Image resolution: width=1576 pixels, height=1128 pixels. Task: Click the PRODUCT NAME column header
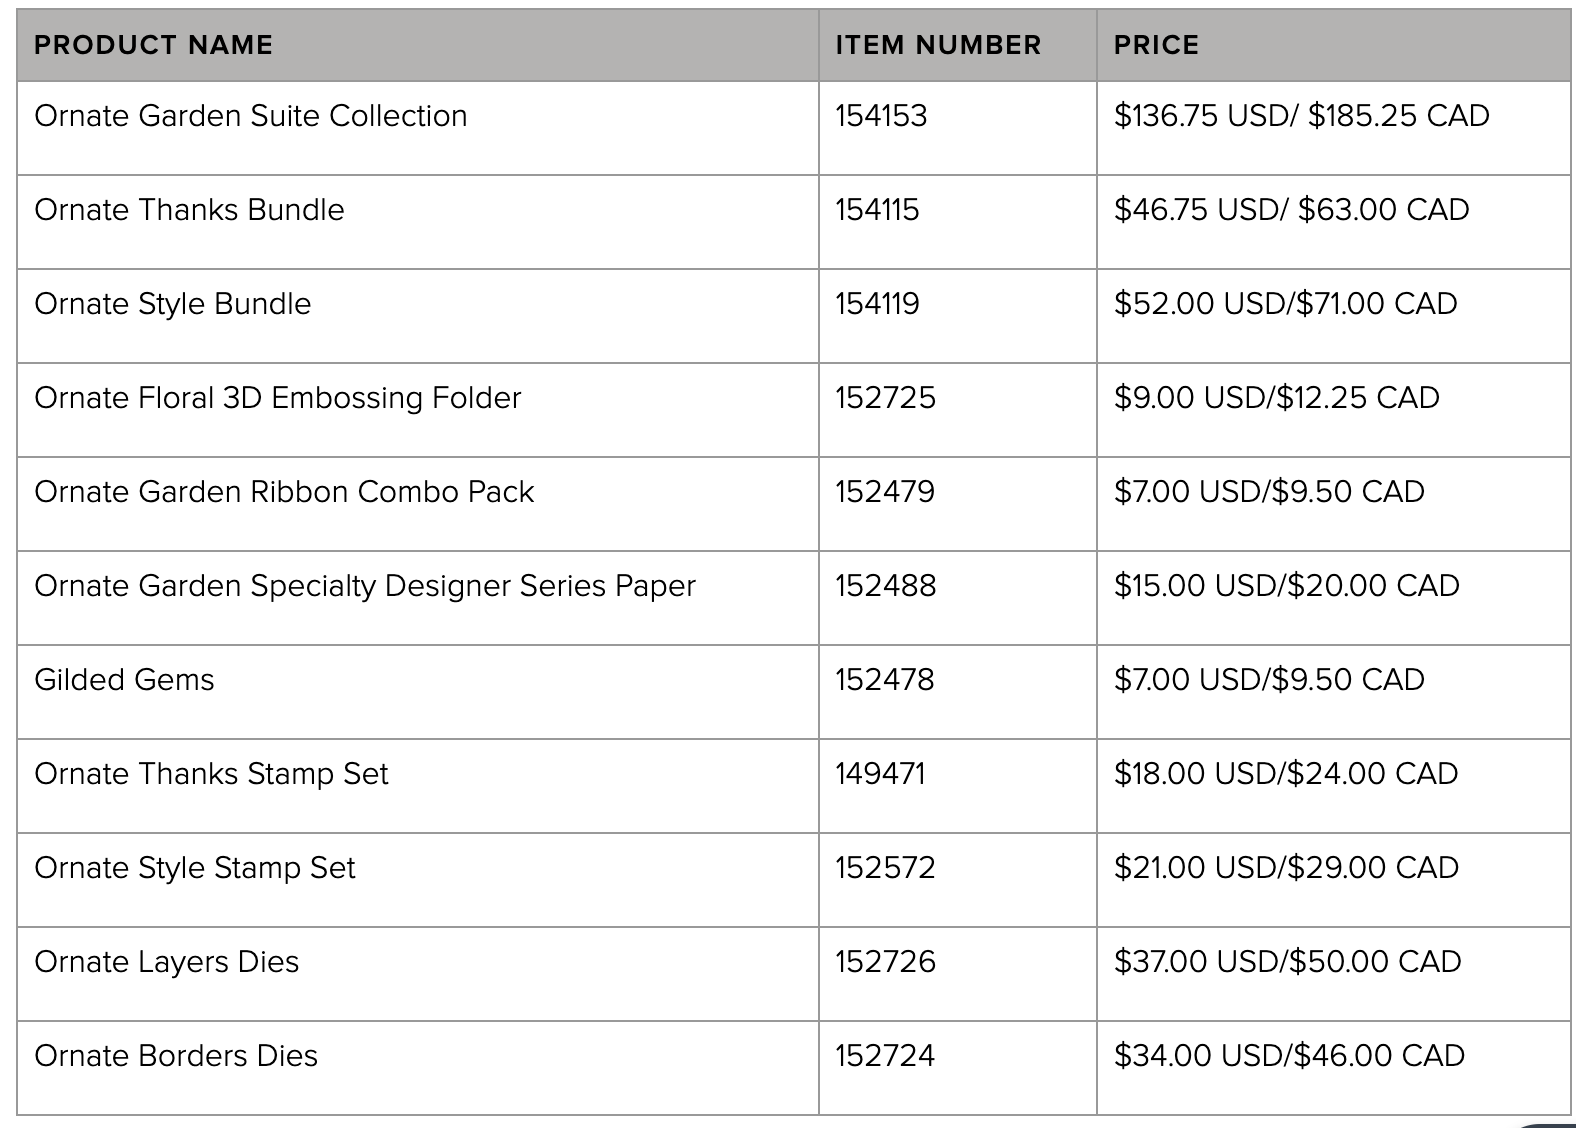(153, 45)
